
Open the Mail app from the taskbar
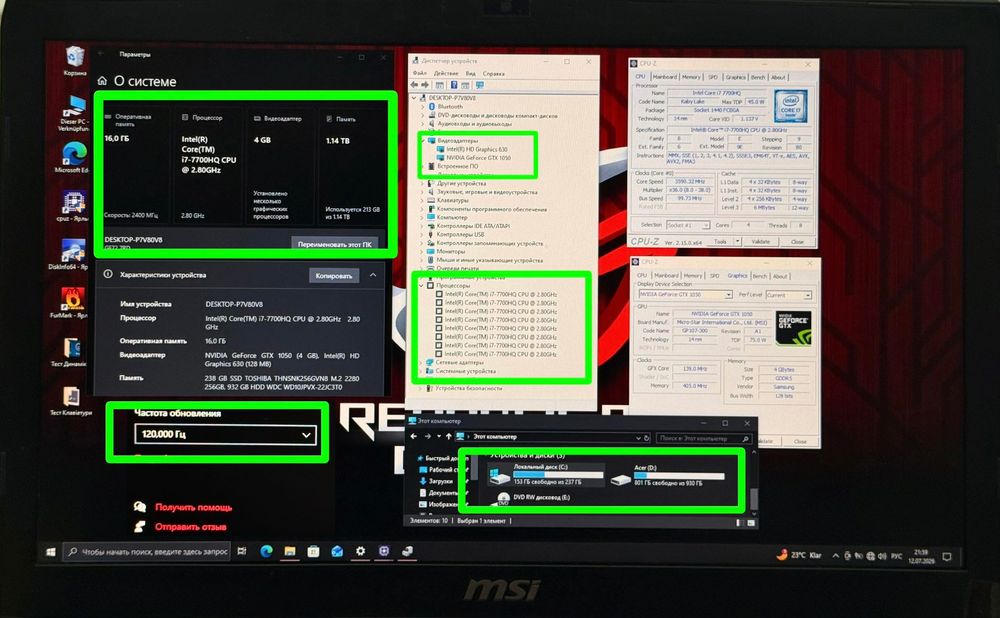point(337,551)
